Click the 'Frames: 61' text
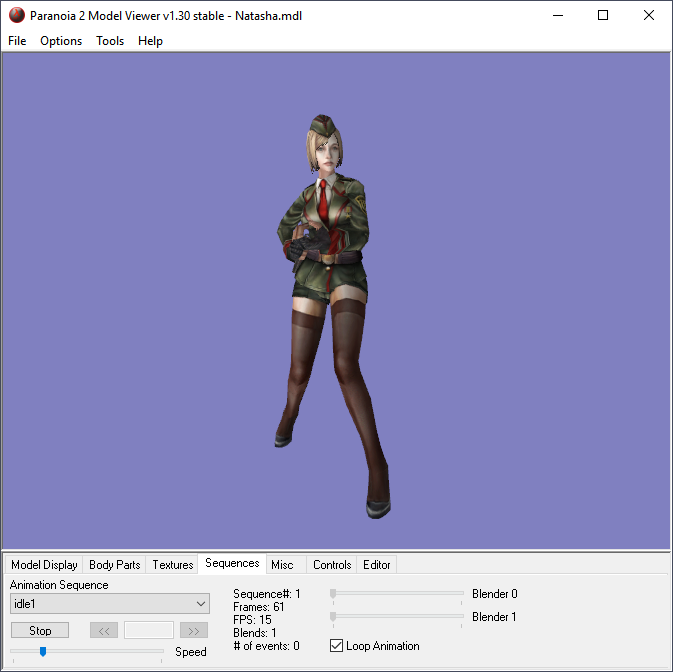673x672 pixels. (x=258, y=607)
